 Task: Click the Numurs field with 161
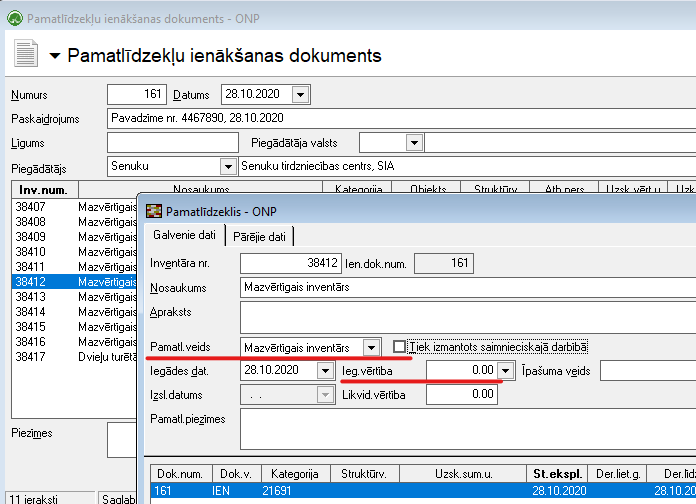[x=137, y=94]
